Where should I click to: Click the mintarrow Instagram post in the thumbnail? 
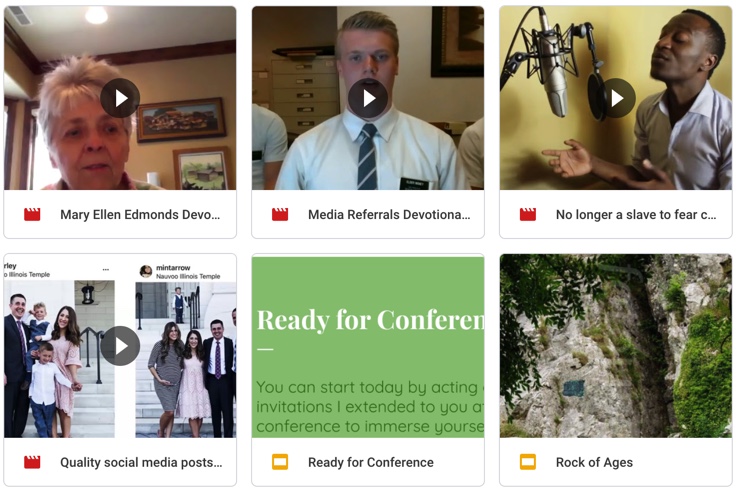pyautogui.click(x=186, y=350)
